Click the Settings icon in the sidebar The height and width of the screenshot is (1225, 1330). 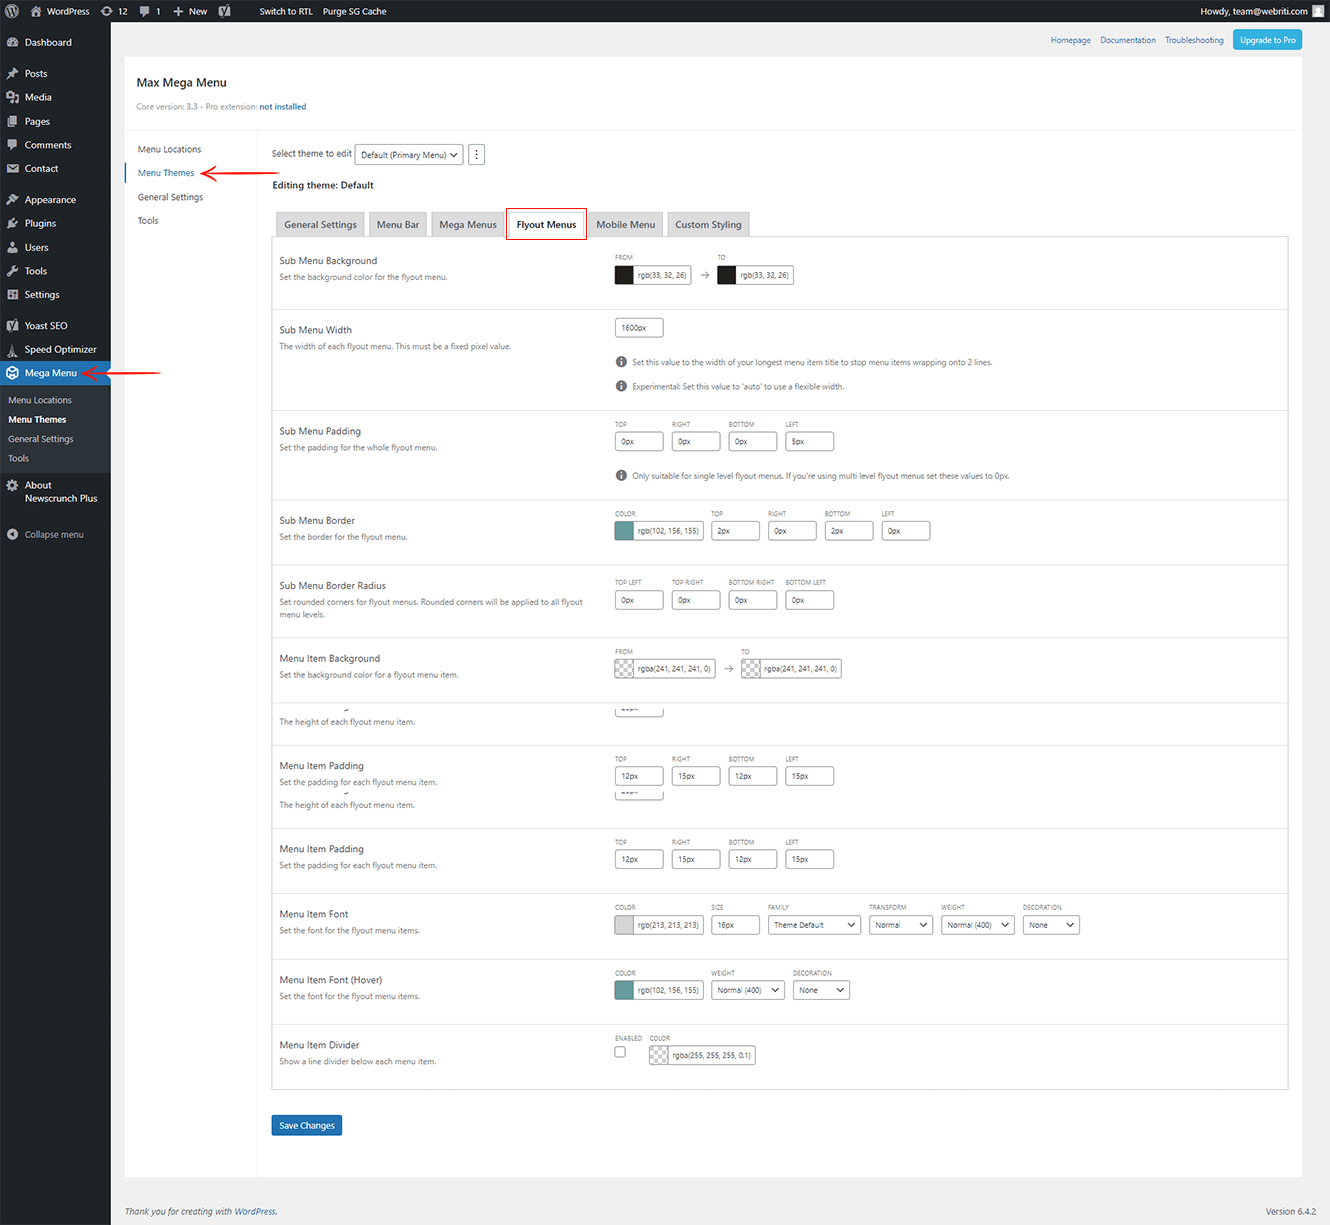[13, 294]
